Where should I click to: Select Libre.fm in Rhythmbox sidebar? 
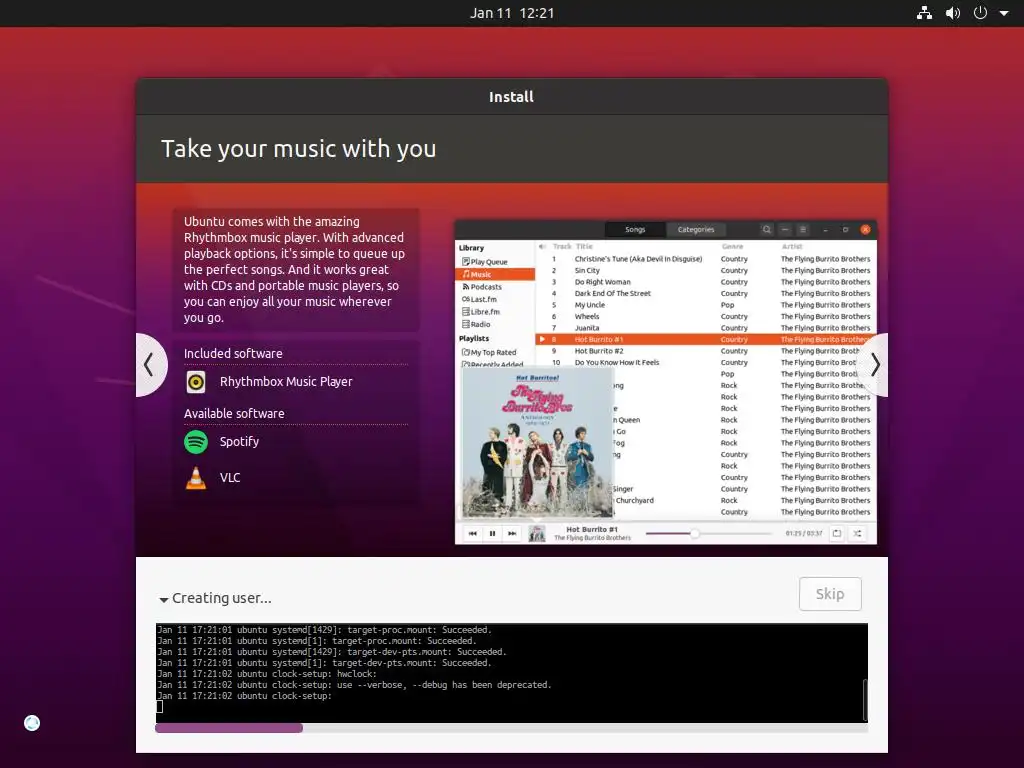click(x=481, y=312)
